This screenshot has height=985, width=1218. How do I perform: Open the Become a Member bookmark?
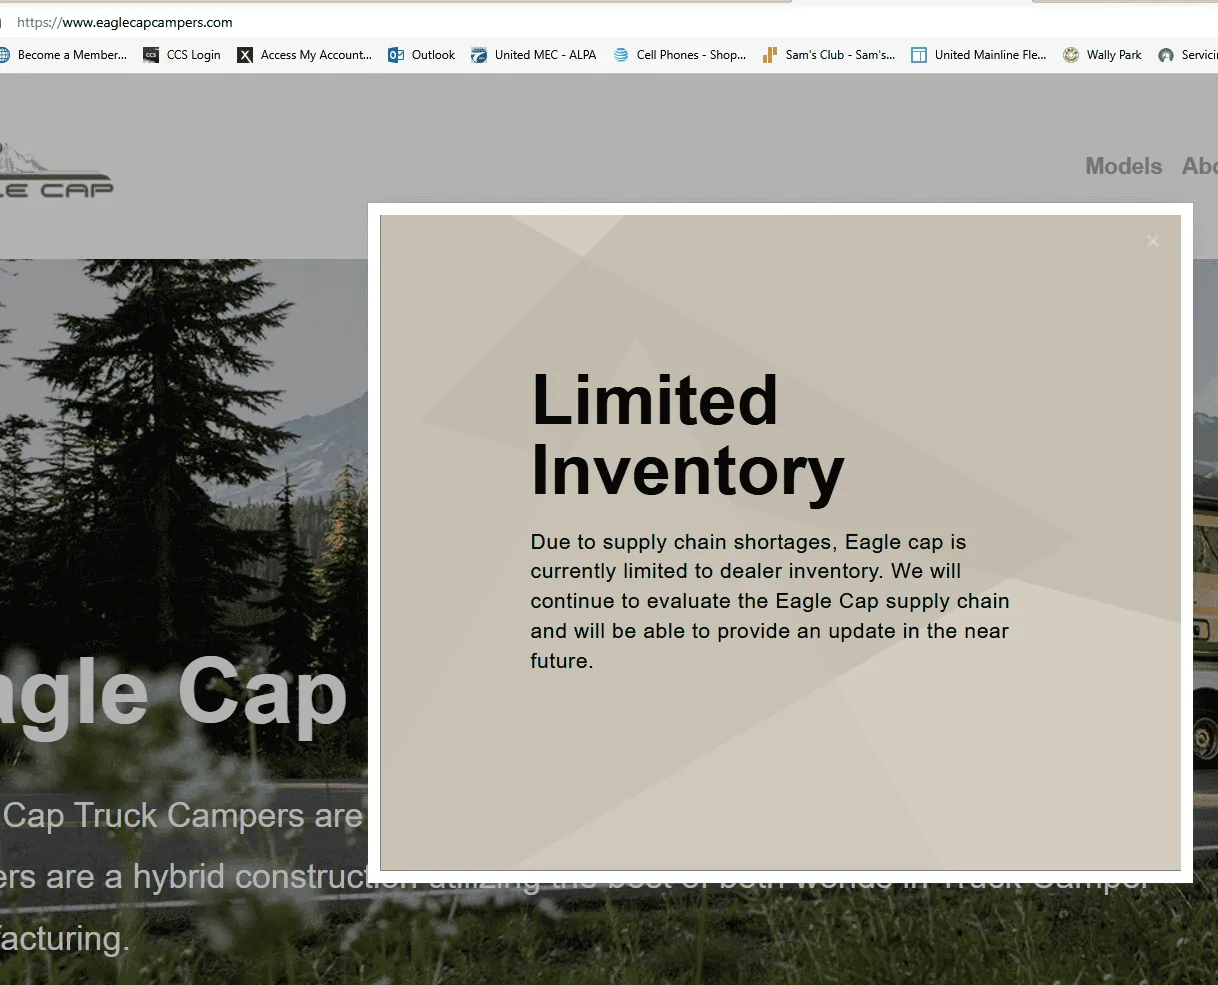coord(63,55)
